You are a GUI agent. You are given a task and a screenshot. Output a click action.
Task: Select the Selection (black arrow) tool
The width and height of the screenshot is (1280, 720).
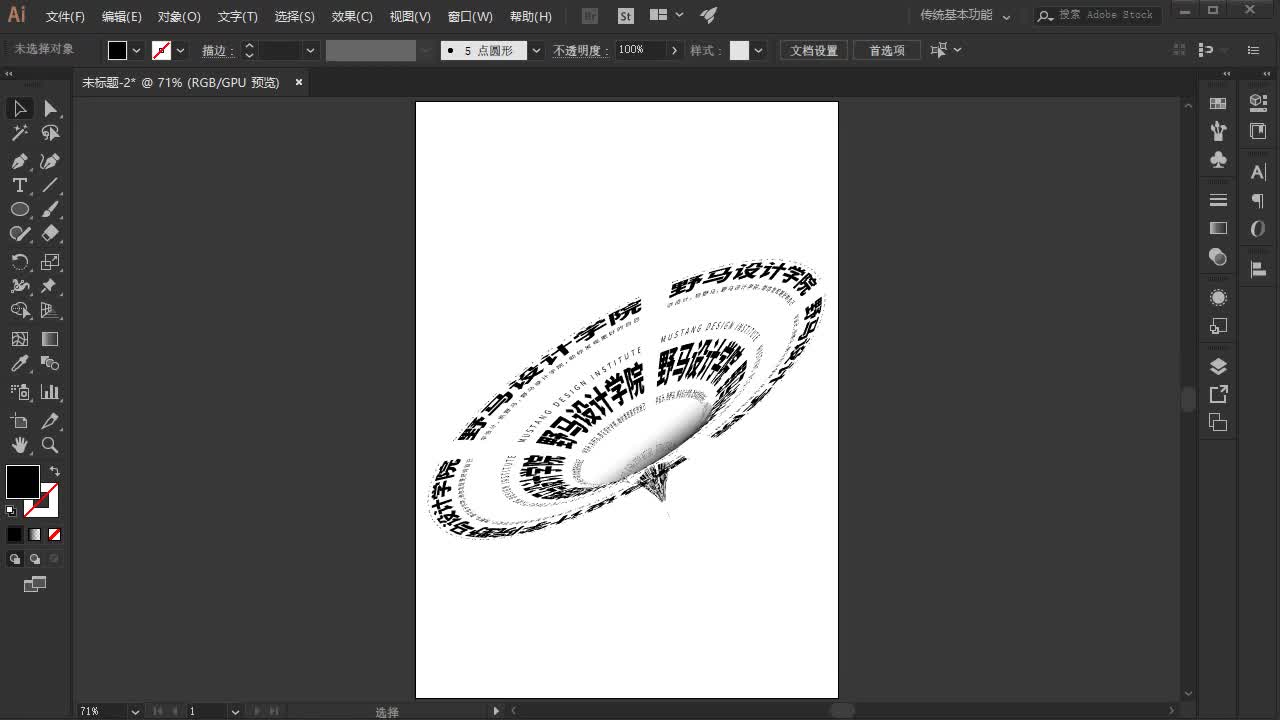pyautogui.click(x=20, y=108)
